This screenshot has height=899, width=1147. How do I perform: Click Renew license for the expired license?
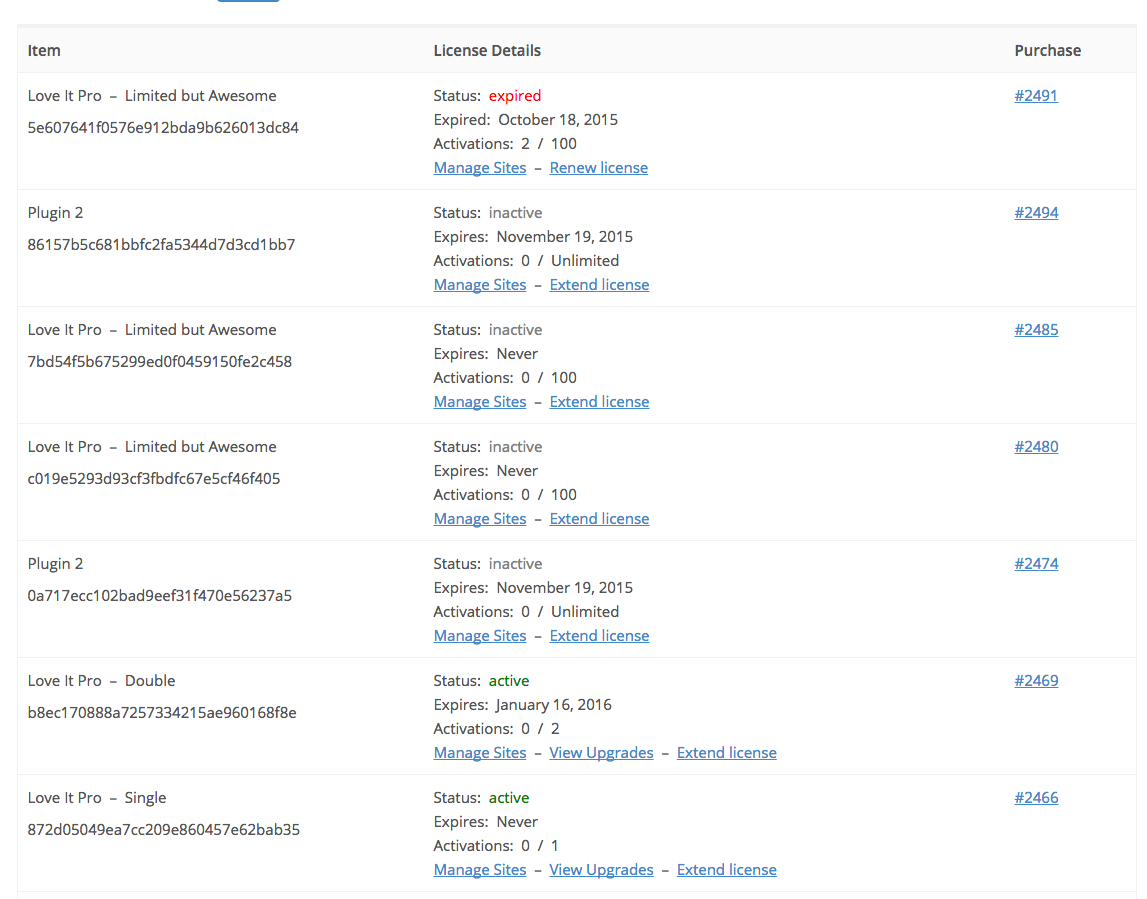click(598, 168)
